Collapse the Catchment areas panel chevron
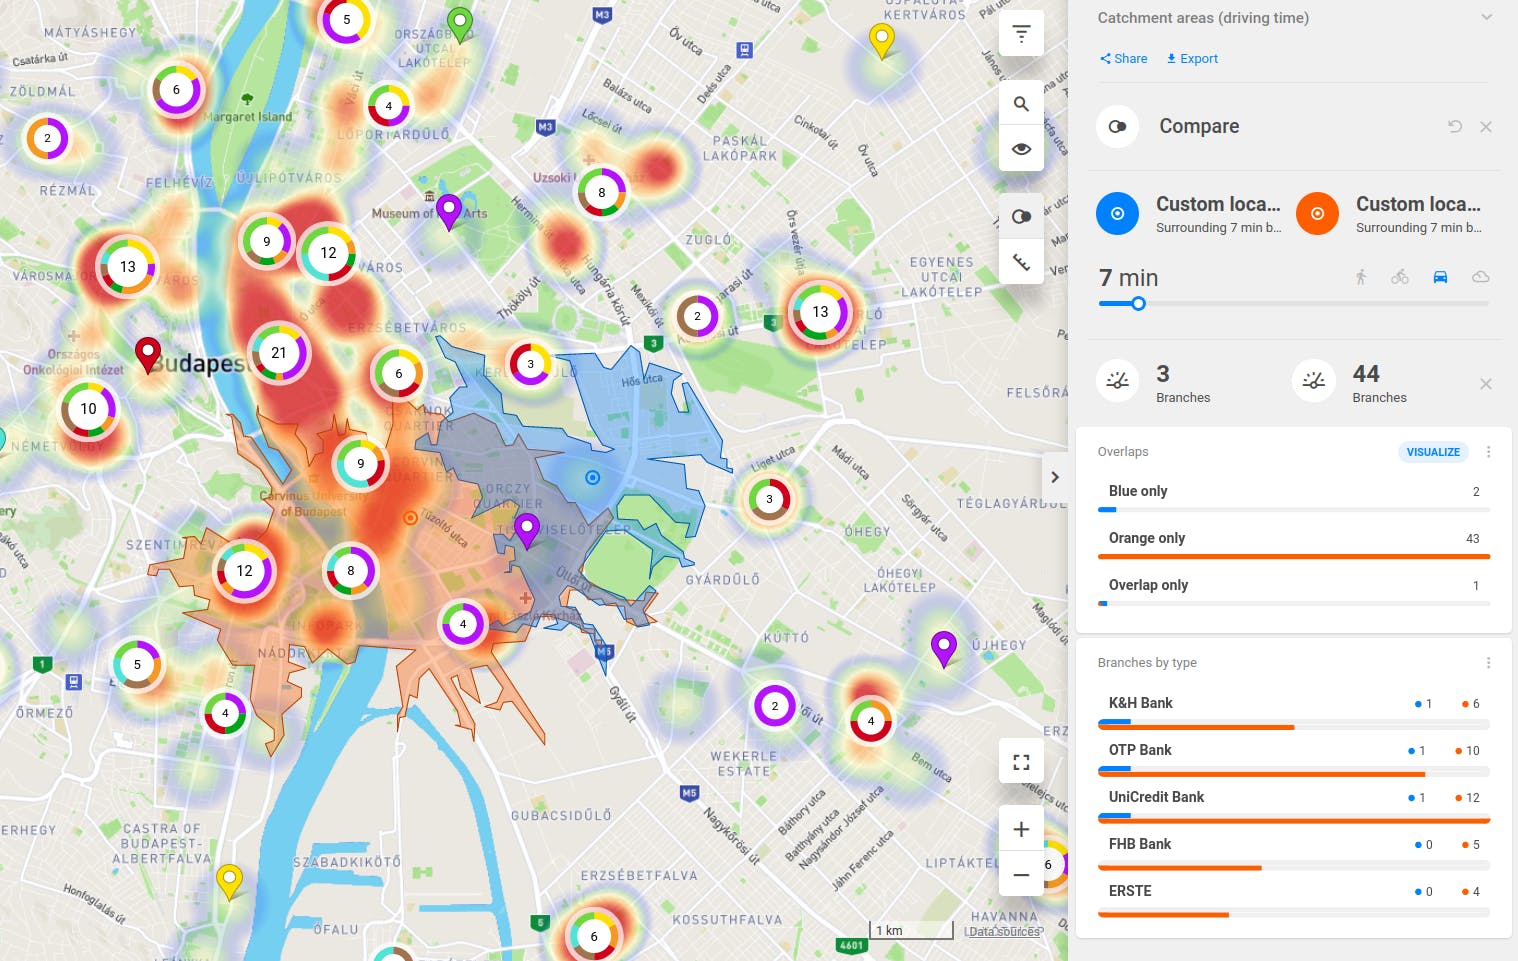 1487,17
